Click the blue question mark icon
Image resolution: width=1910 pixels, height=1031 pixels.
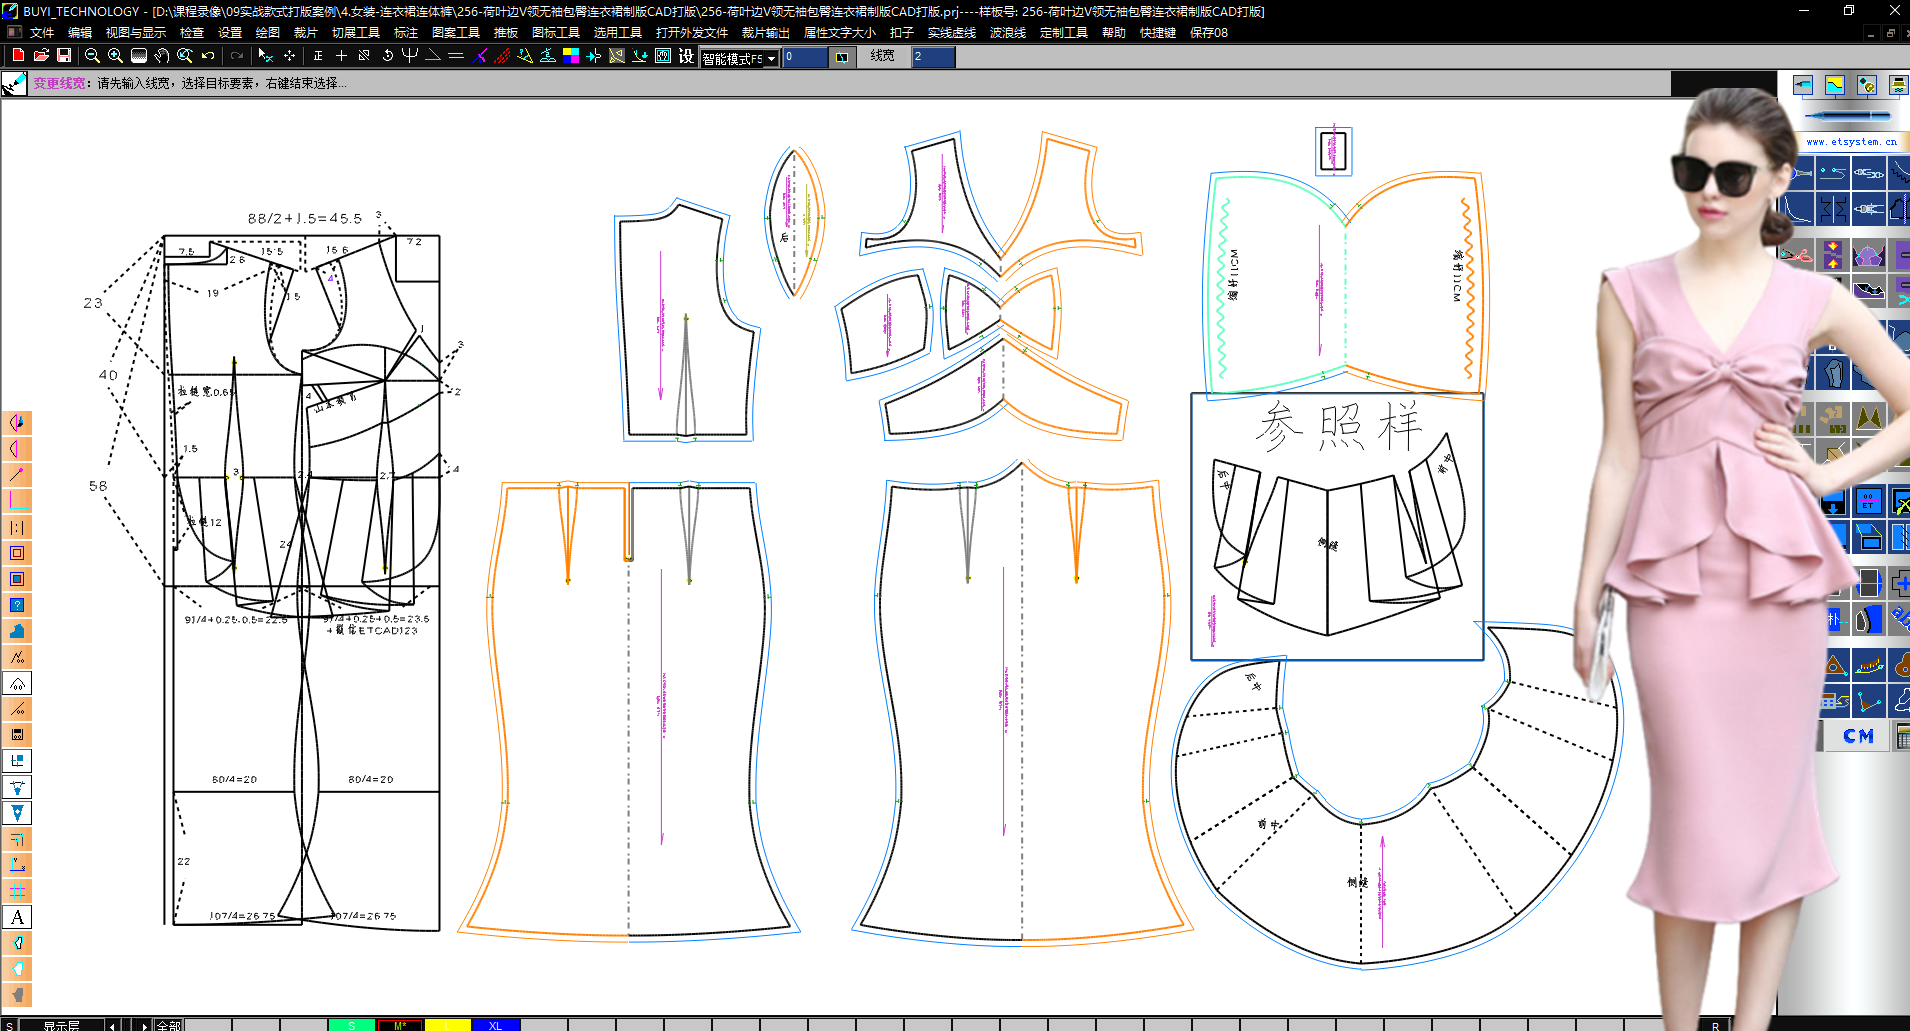click(x=17, y=605)
